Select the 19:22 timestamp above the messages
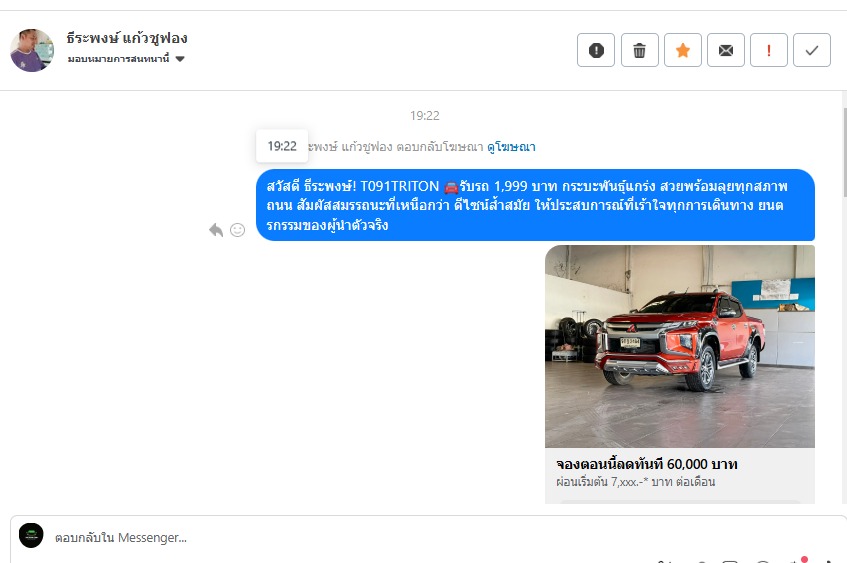 tap(425, 116)
